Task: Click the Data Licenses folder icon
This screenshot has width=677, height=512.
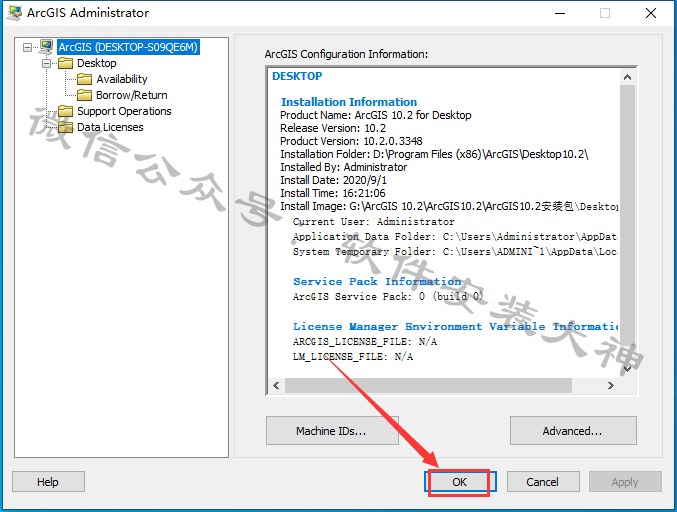Action: [x=65, y=127]
